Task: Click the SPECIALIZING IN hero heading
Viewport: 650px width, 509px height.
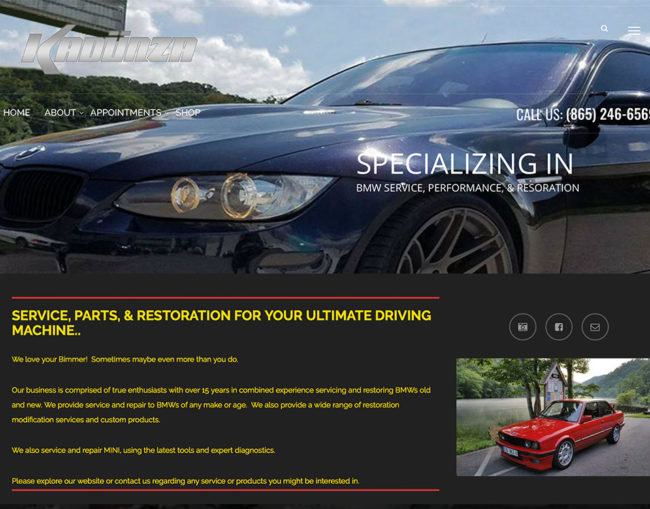Action: click(x=465, y=164)
